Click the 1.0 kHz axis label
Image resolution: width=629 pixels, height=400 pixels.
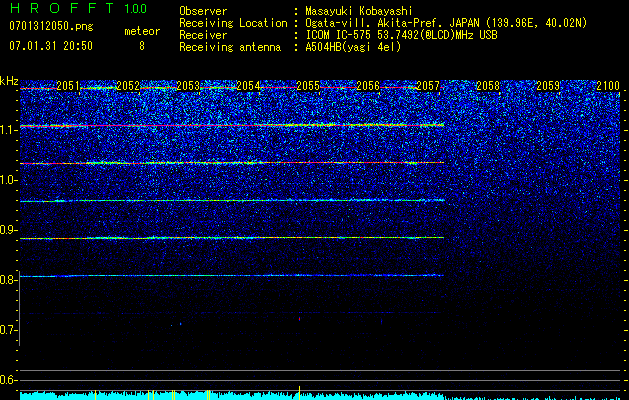tap(9, 180)
